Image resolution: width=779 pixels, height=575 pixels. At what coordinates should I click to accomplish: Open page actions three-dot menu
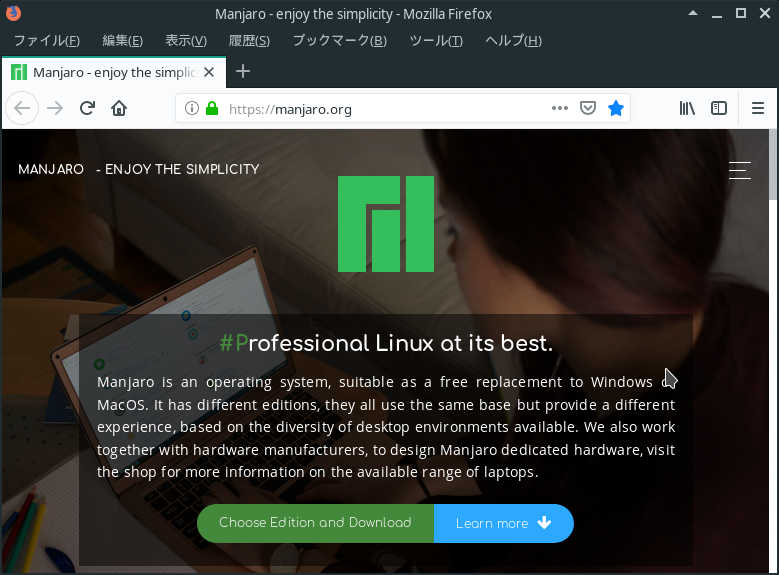coord(559,108)
